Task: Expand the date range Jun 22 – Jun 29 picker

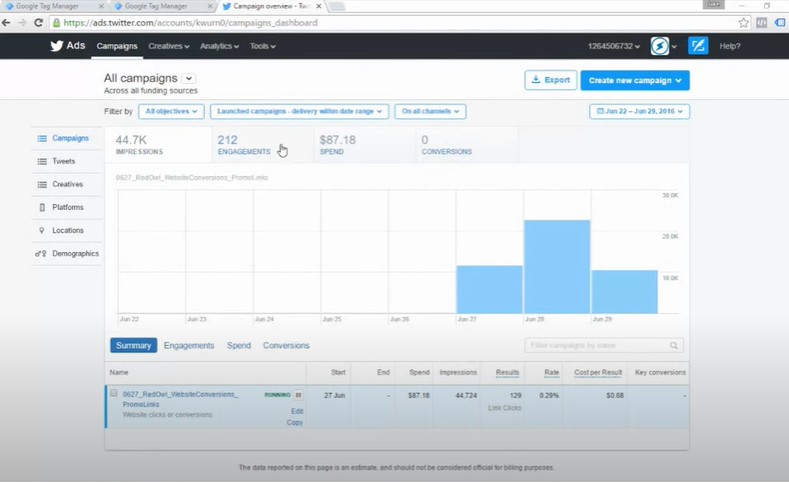Action: point(639,112)
